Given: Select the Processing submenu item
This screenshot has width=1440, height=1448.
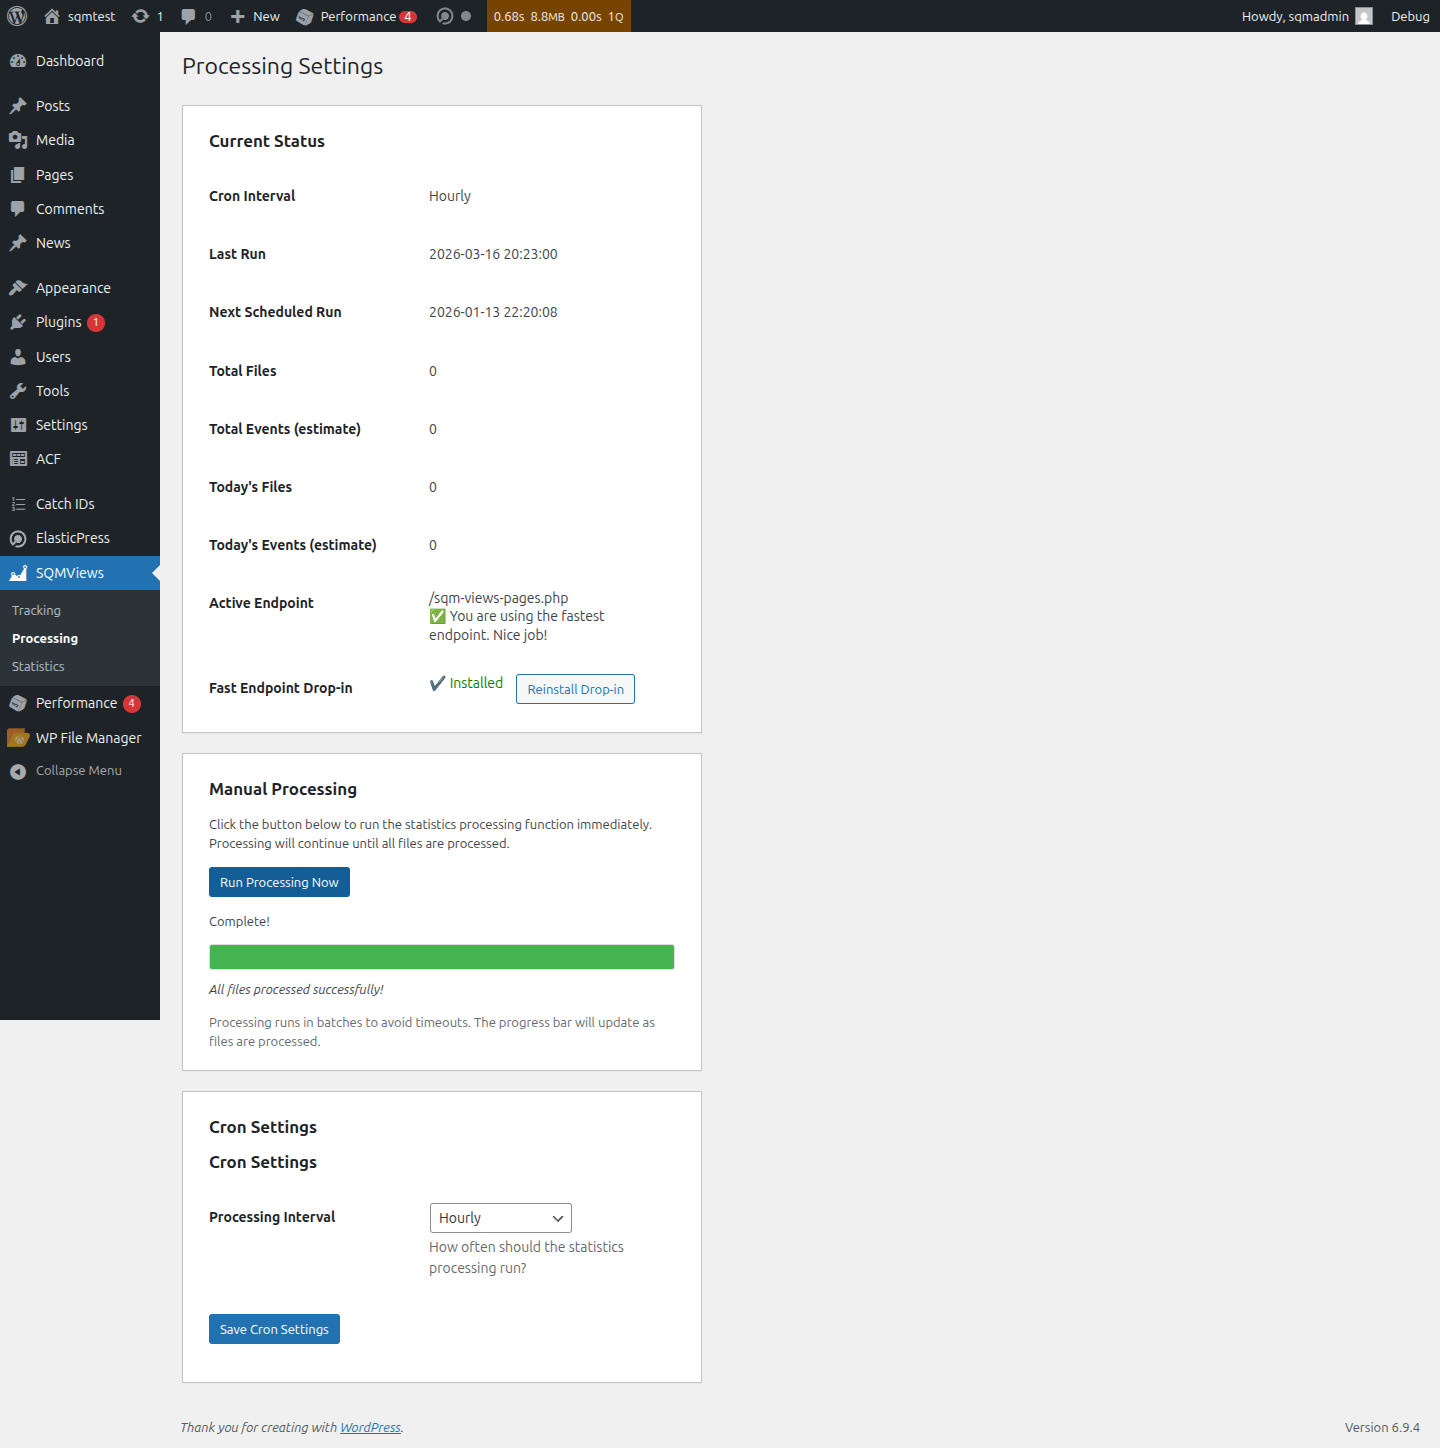Looking at the screenshot, I should [x=45, y=638].
